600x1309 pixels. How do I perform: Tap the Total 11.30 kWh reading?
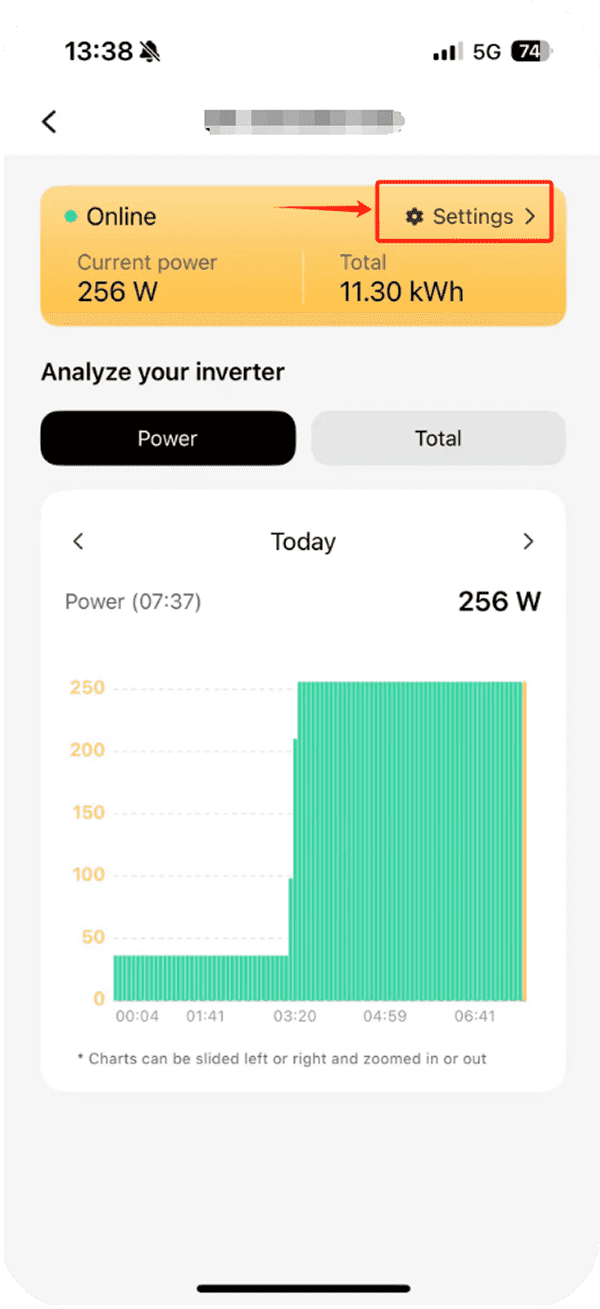click(x=401, y=291)
